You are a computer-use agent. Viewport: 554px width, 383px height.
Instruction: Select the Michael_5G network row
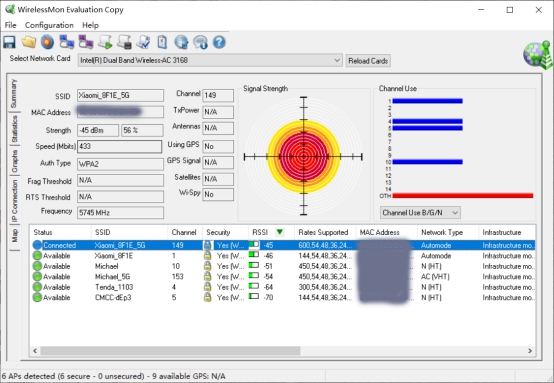tap(283, 277)
